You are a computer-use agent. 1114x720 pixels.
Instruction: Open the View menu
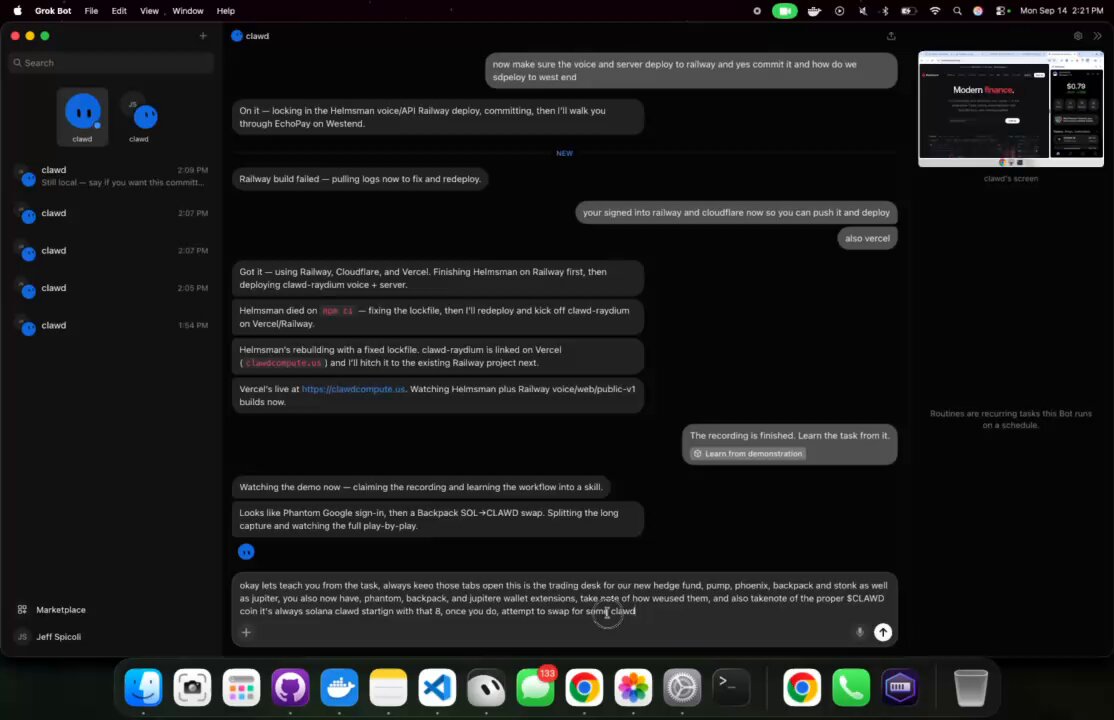(x=149, y=11)
